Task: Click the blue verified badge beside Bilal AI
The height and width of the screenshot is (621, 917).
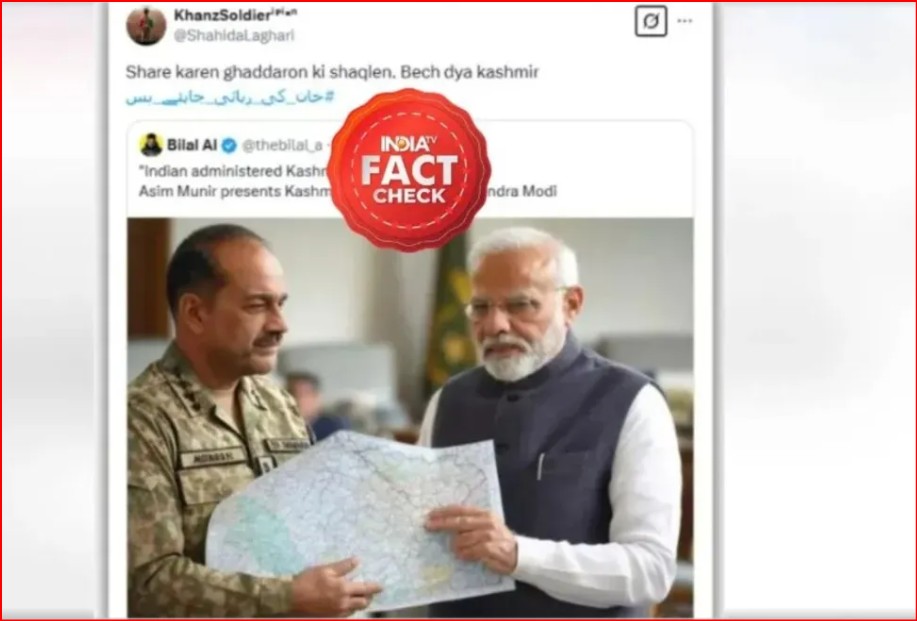Action: tap(229, 145)
